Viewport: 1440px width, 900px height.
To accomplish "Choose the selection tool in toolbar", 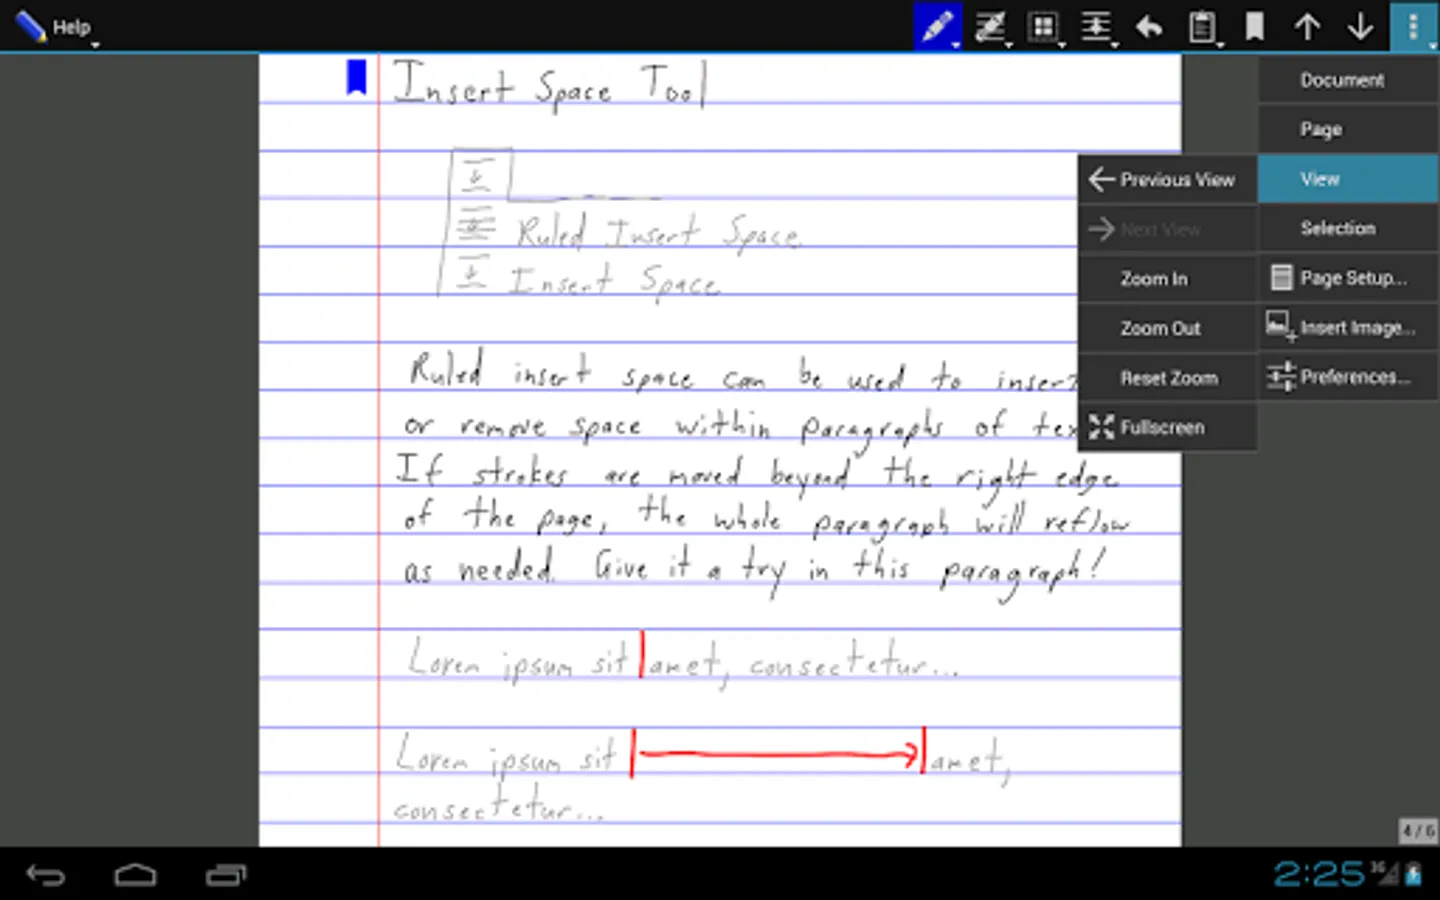I will point(1043,26).
